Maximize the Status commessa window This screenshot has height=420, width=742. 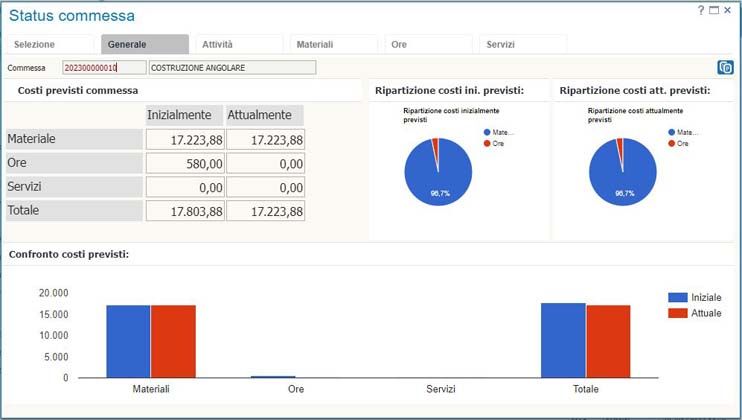pyautogui.click(x=714, y=10)
